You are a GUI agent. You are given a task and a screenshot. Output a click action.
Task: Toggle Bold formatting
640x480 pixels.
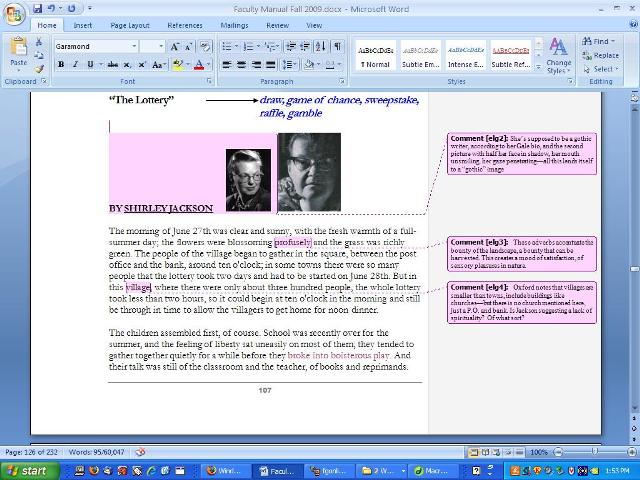(60, 65)
